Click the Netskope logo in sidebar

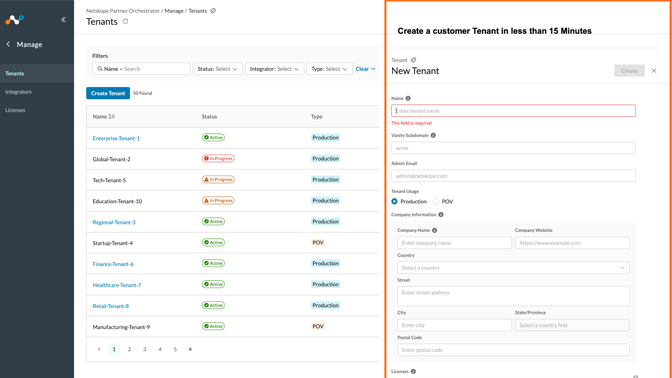[x=14, y=20]
